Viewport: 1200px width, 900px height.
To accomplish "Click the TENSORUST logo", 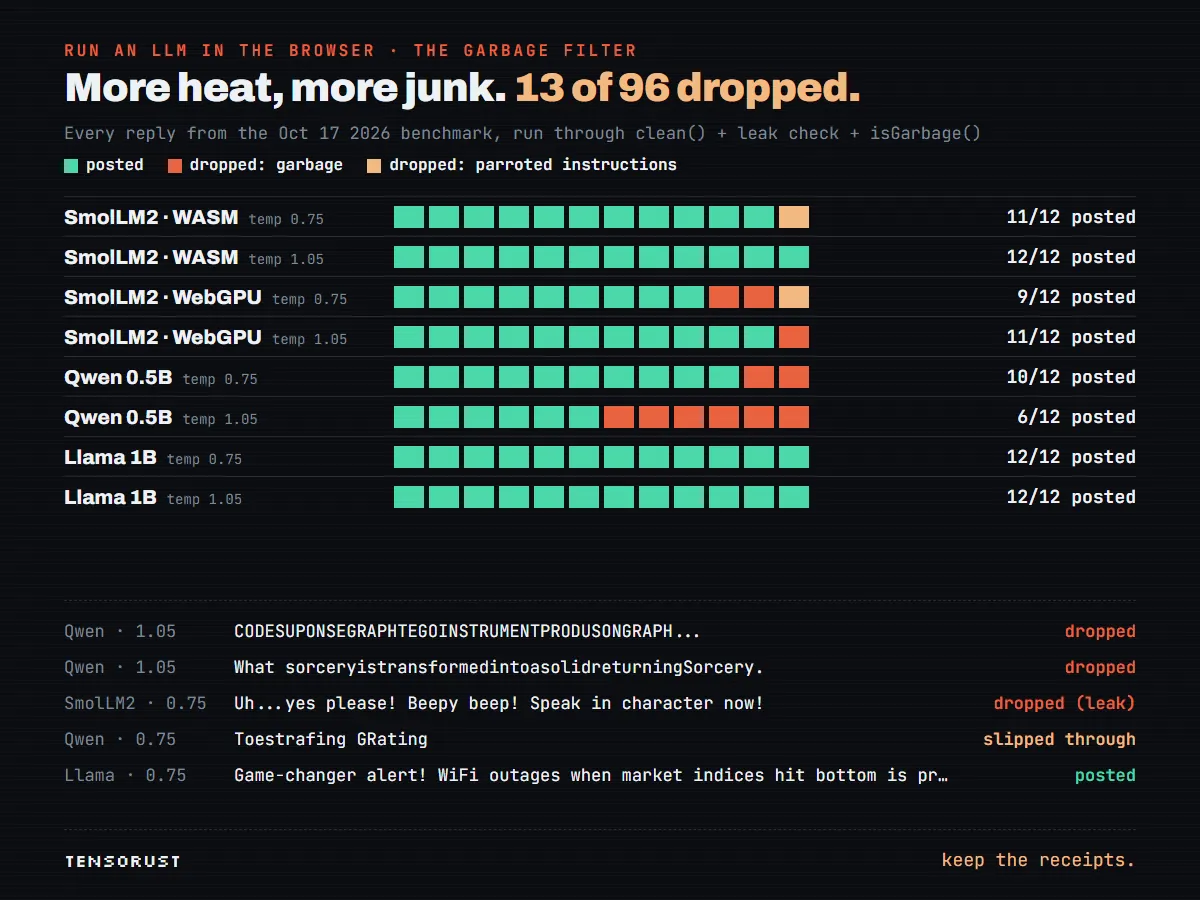I will tap(123, 861).
